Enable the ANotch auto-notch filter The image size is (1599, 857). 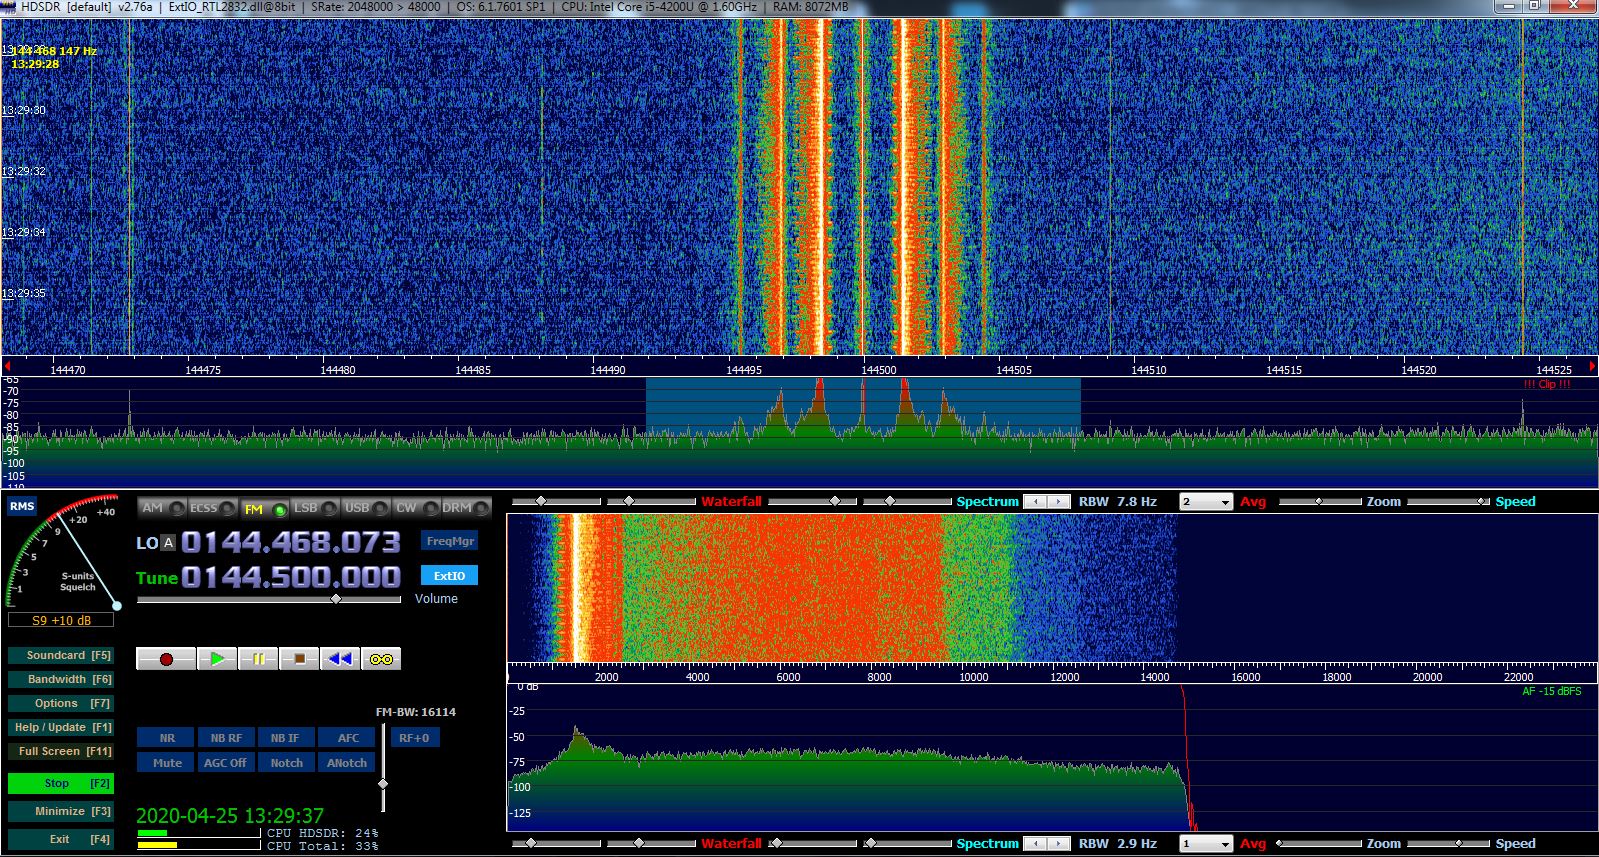pyautogui.click(x=347, y=763)
